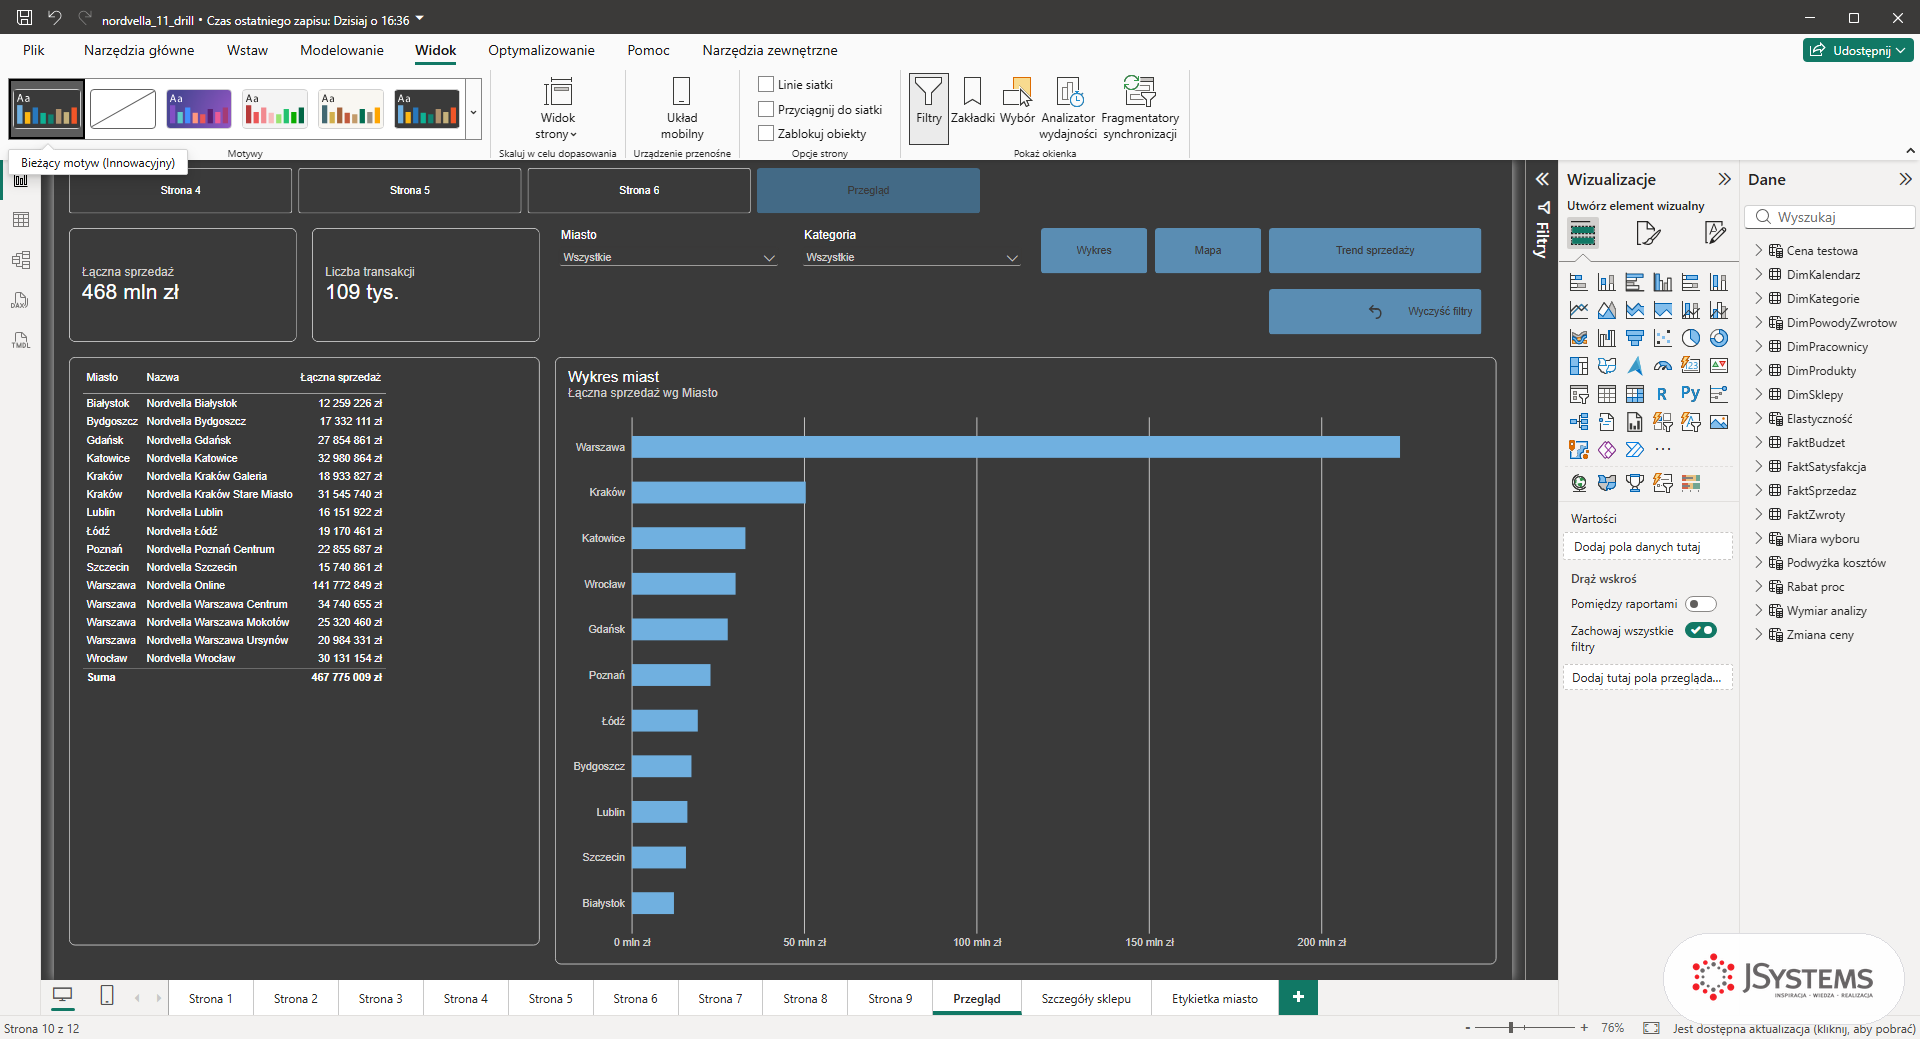Add a treemap visual
The width and height of the screenshot is (1920, 1040).
click(x=1578, y=366)
